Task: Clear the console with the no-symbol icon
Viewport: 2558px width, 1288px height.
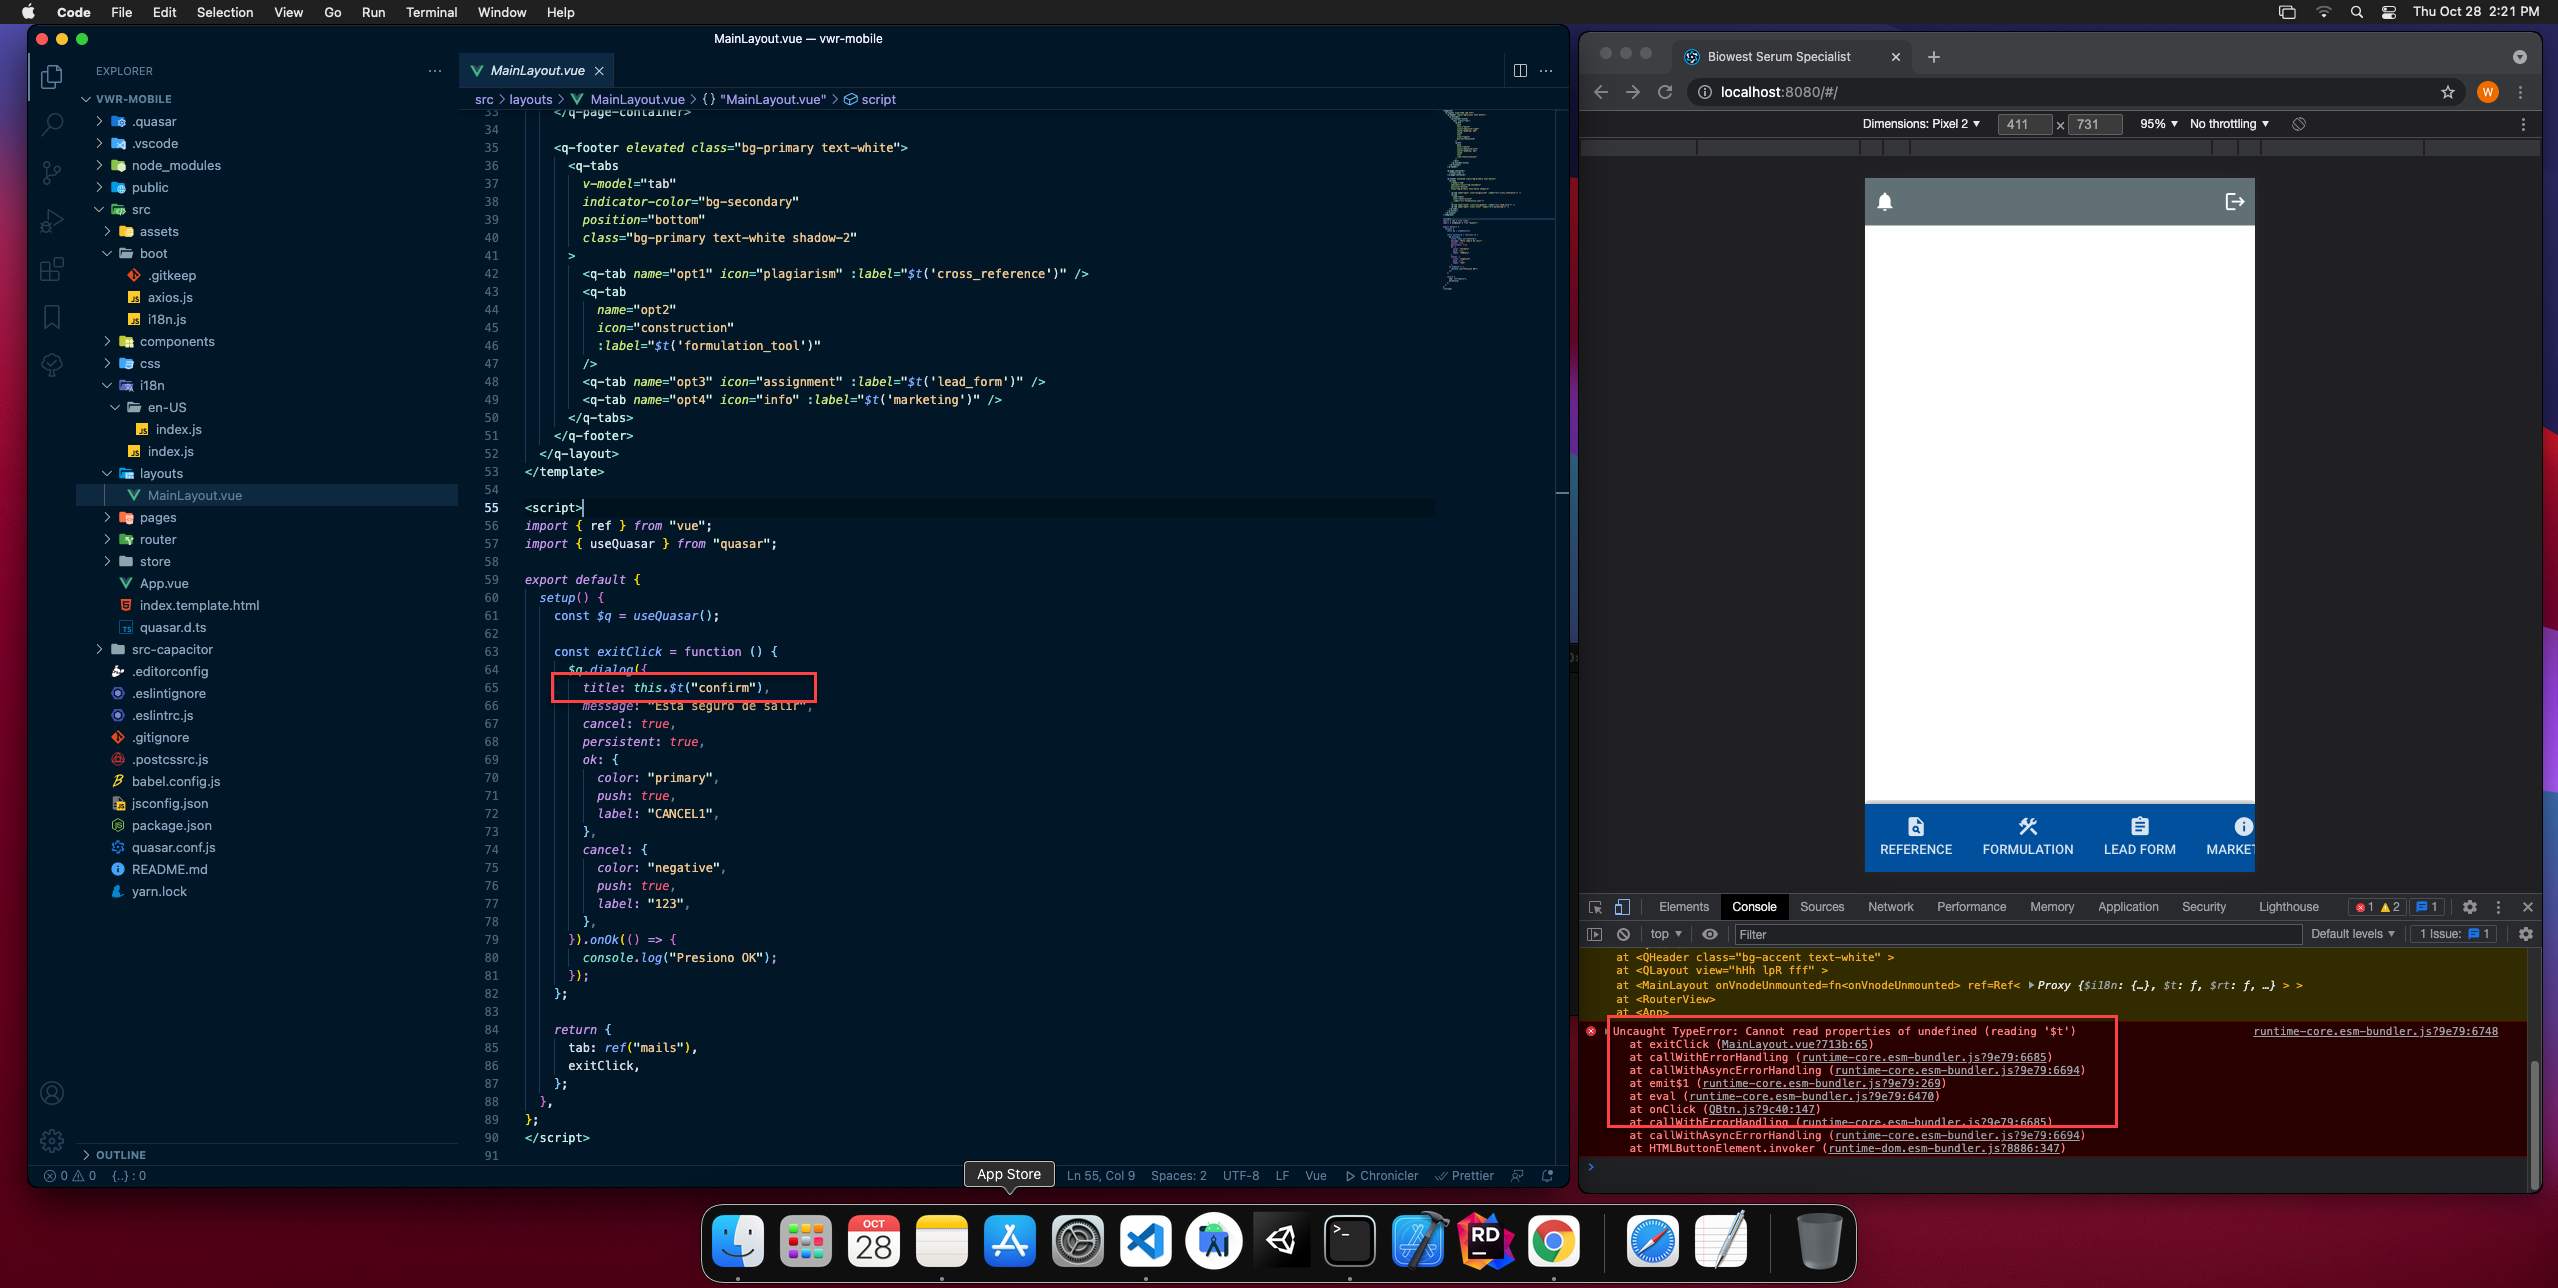Action: (x=1623, y=934)
